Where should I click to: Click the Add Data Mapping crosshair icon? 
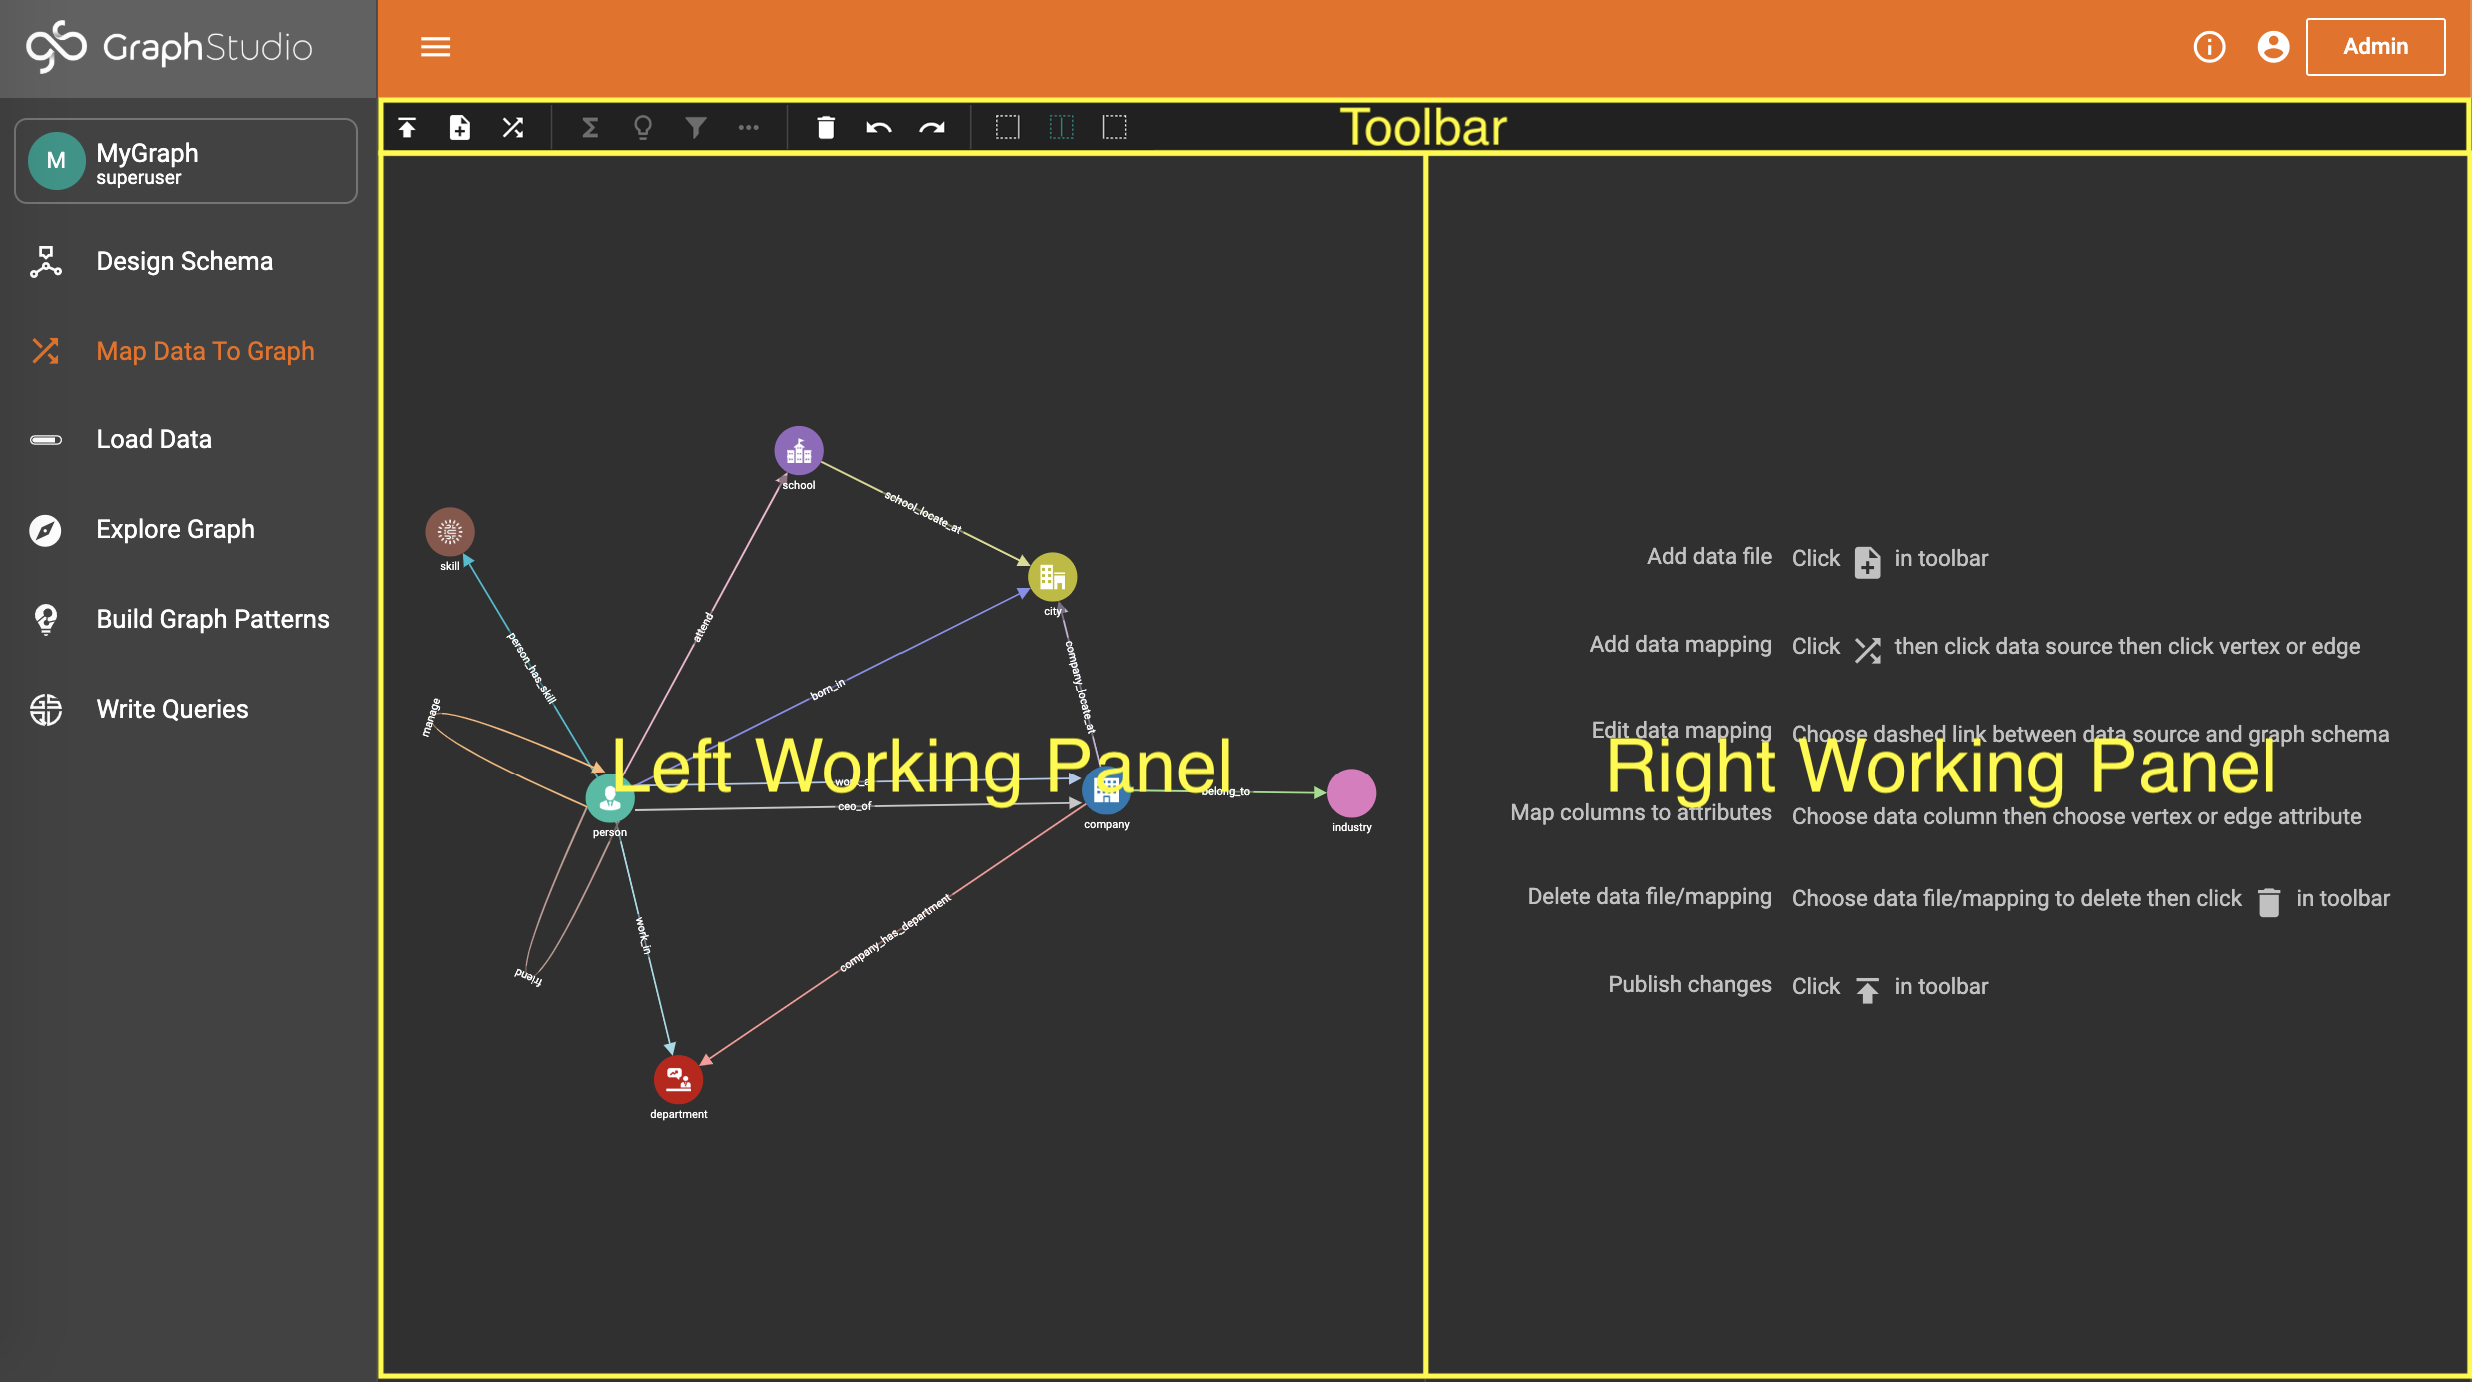513,127
